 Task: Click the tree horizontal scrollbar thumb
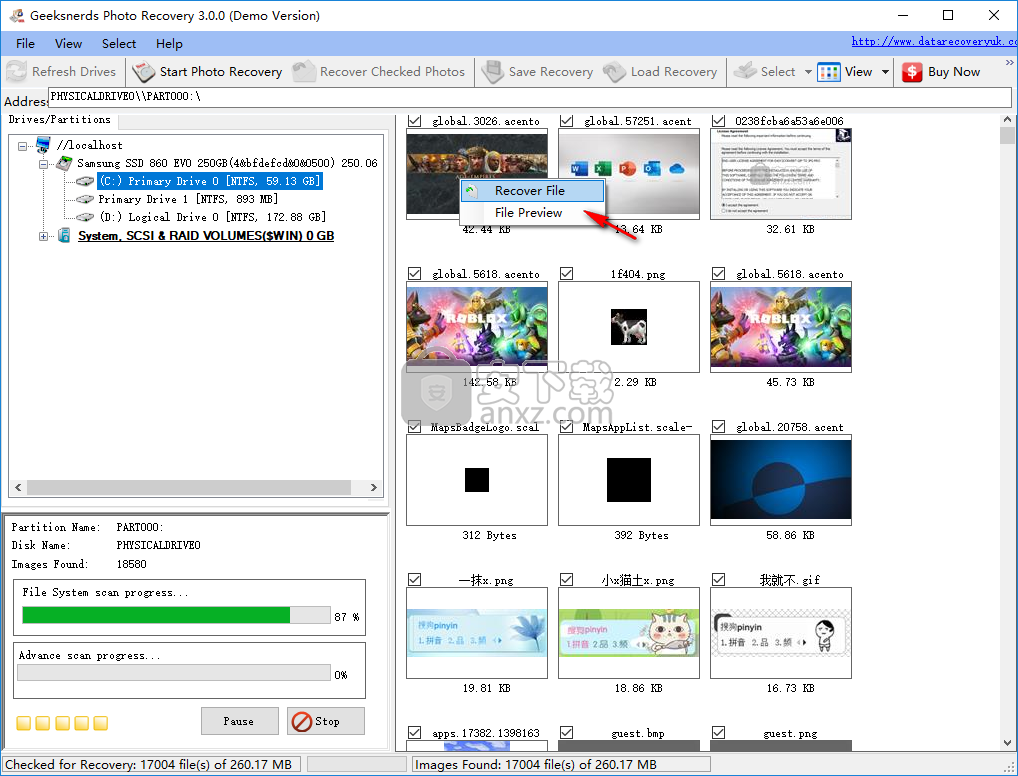pos(188,488)
